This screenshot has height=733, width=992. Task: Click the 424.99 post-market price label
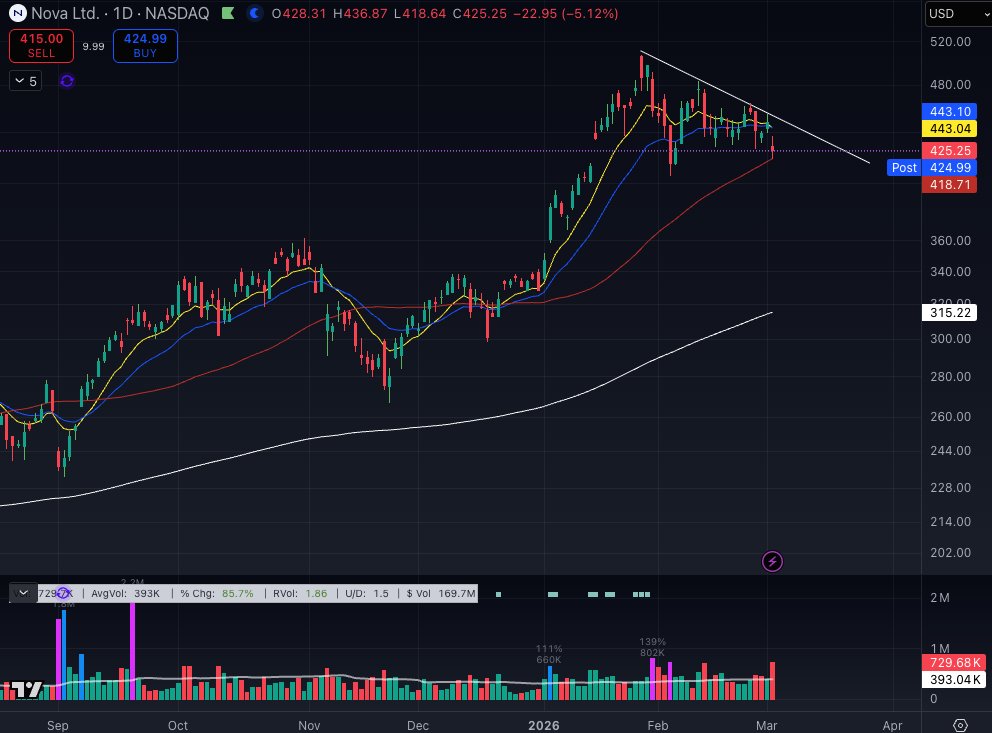point(950,168)
